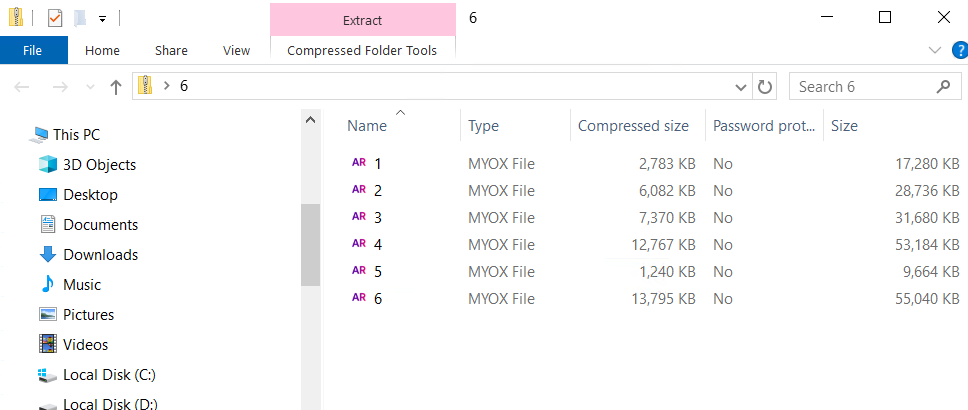
Task: Click the Downloads icon in sidebar
Action: (47, 255)
